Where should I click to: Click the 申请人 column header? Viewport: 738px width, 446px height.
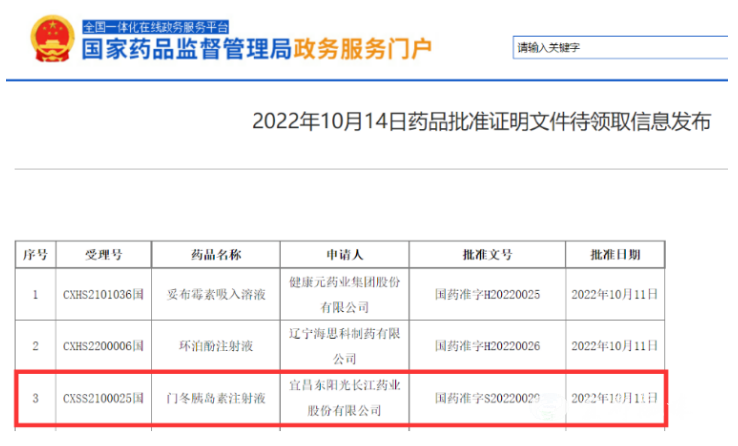click(x=344, y=255)
